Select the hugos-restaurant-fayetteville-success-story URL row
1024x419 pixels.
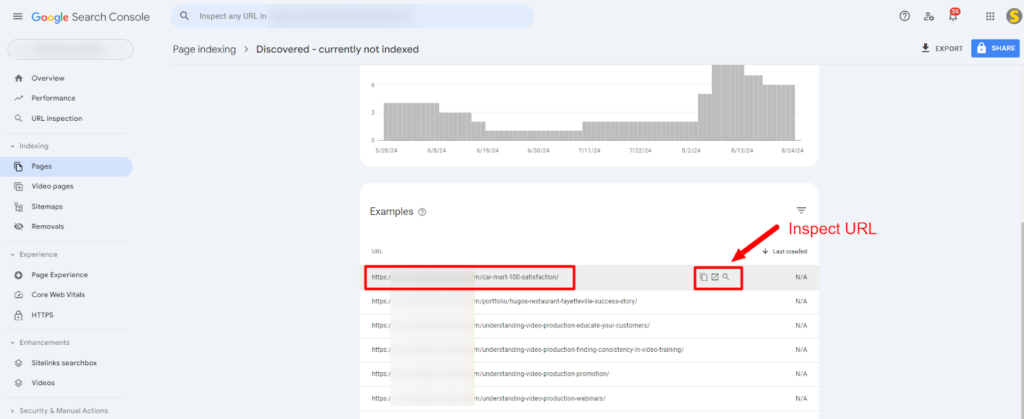pos(589,302)
